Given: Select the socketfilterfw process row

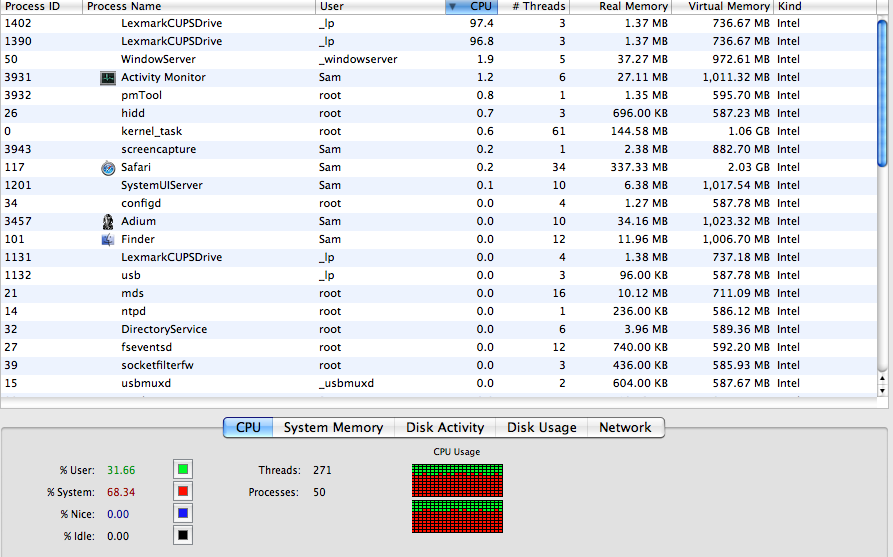Looking at the screenshot, I should tap(439, 366).
